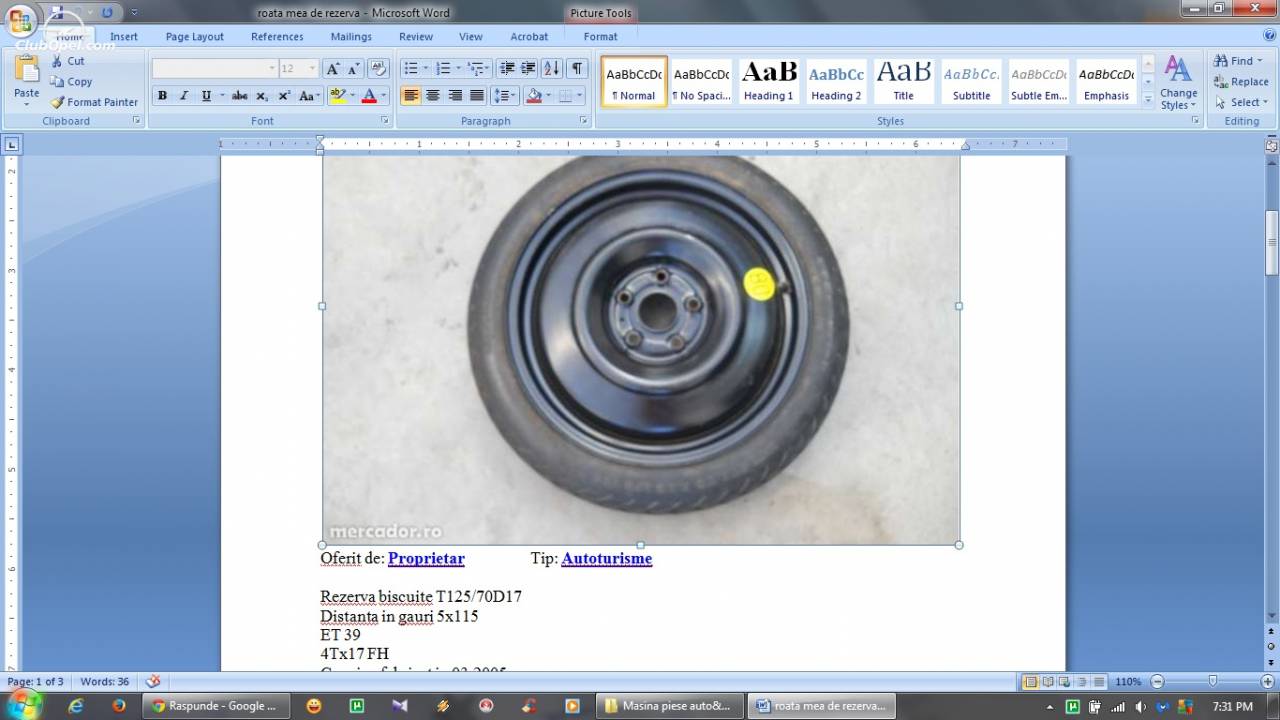Click the Copy icon
The width and height of the screenshot is (1280, 720).
point(58,82)
